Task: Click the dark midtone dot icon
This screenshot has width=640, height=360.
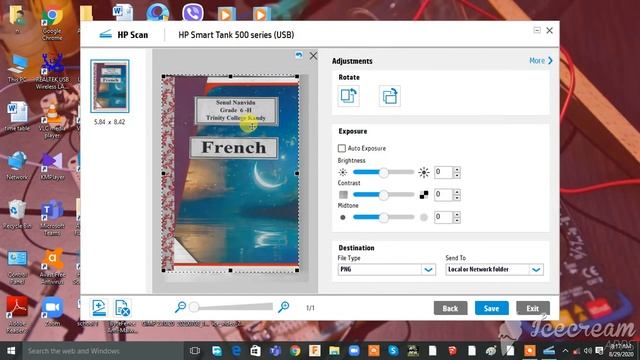Action: click(x=343, y=217)
